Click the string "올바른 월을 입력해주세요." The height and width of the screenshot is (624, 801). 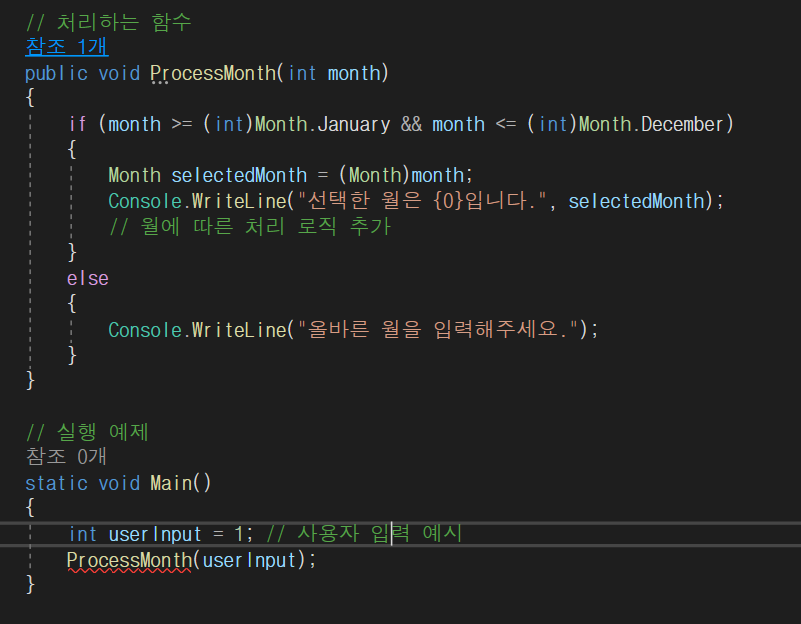click(x=438, y=329)
